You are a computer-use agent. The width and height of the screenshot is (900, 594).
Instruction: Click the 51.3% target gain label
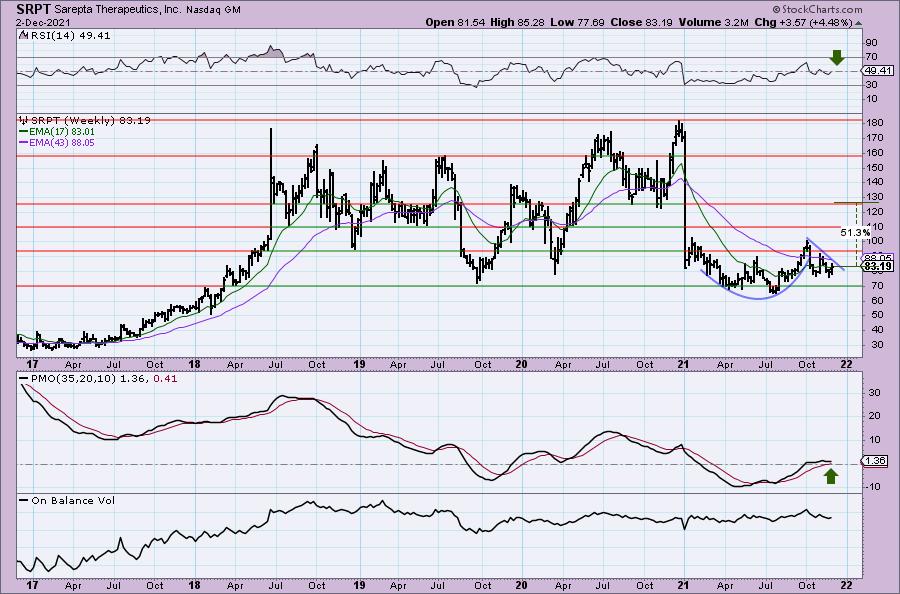point(855,232)
